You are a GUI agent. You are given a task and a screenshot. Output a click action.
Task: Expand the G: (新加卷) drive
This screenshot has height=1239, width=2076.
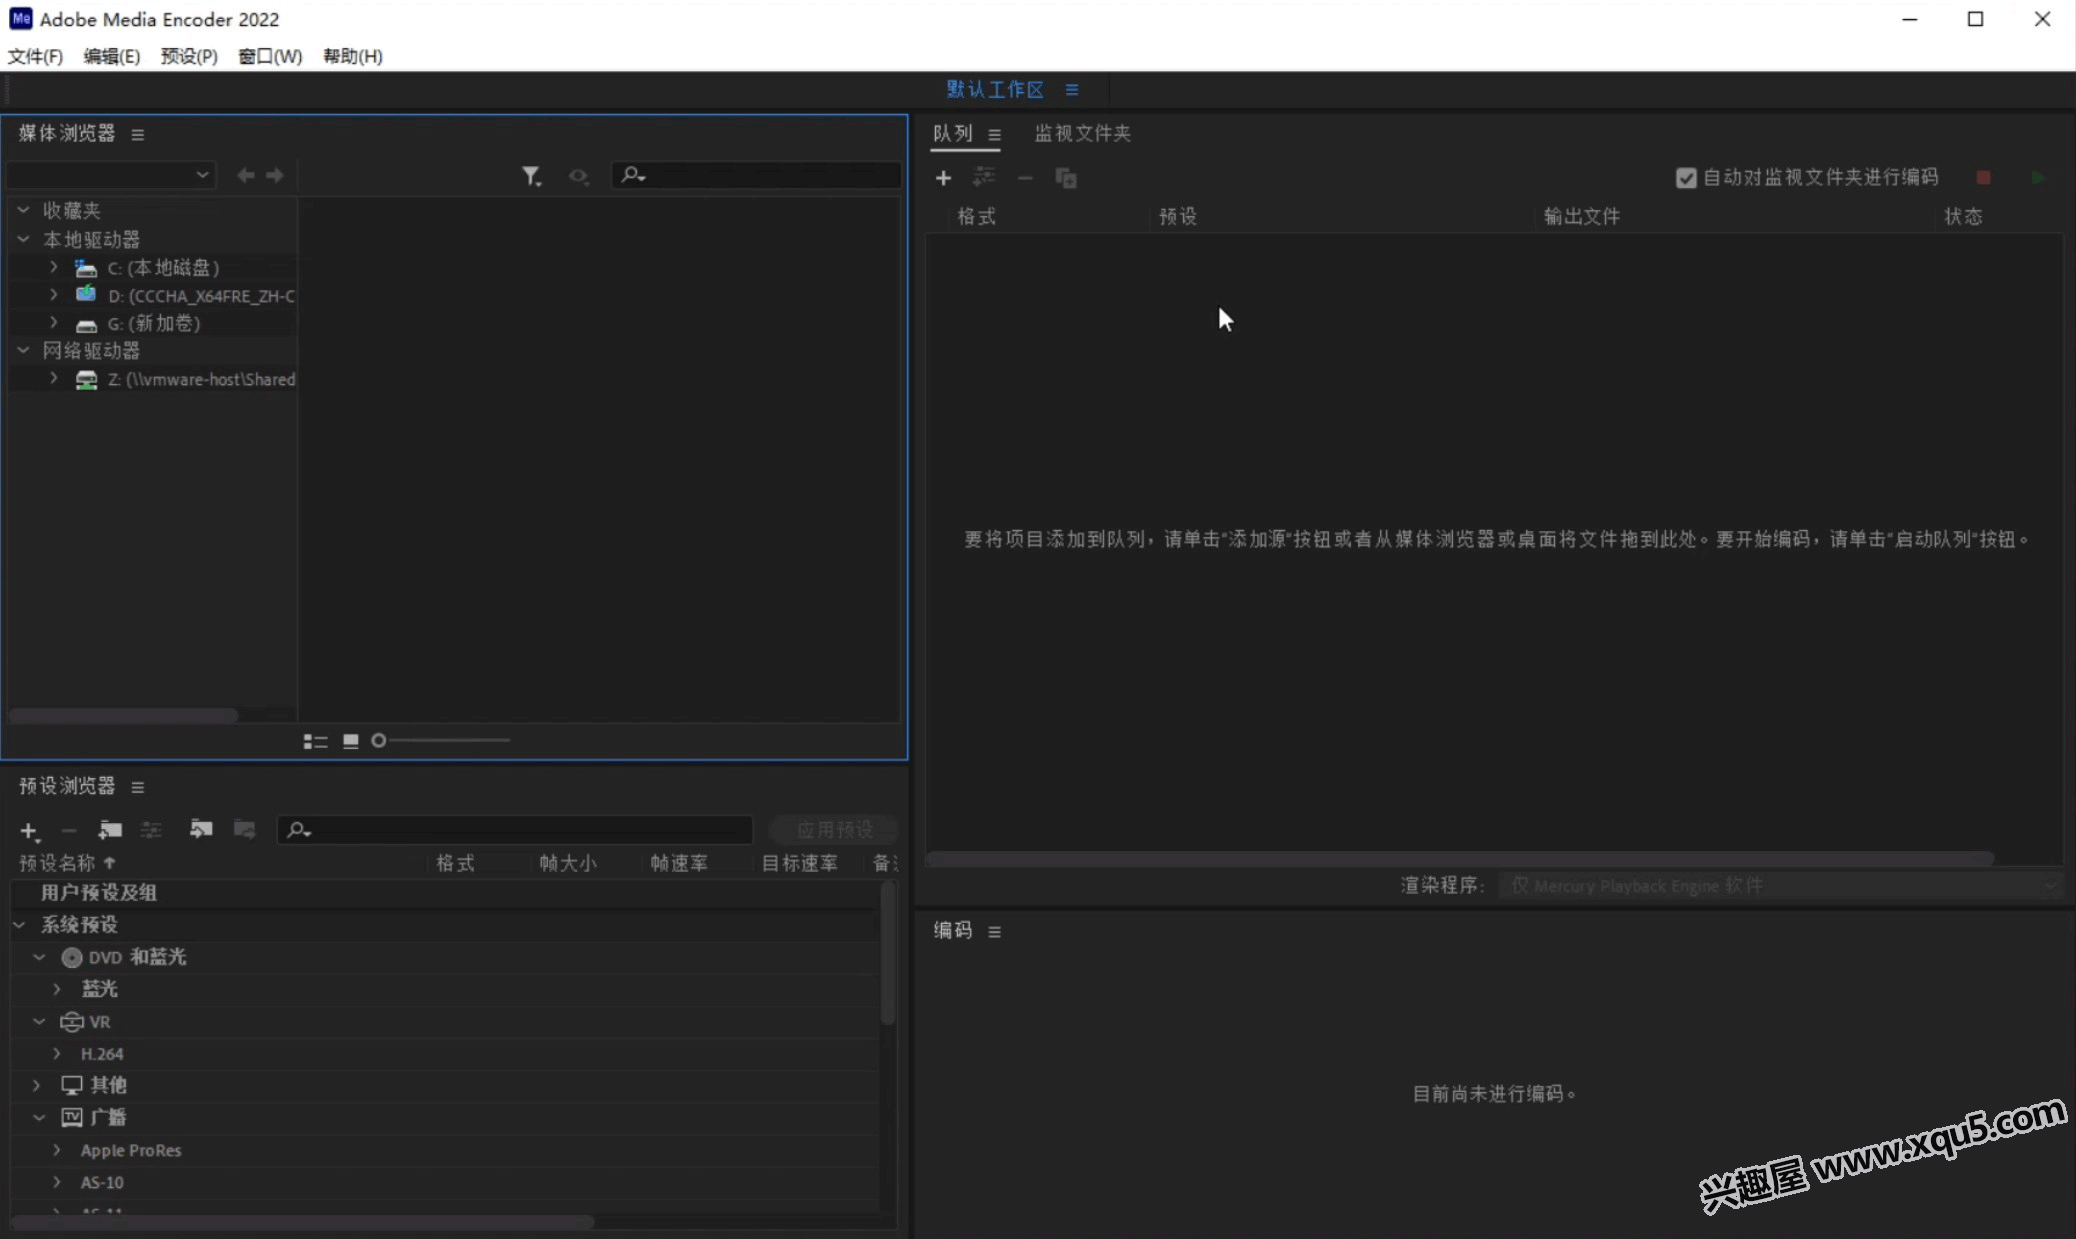click(54, 323)
